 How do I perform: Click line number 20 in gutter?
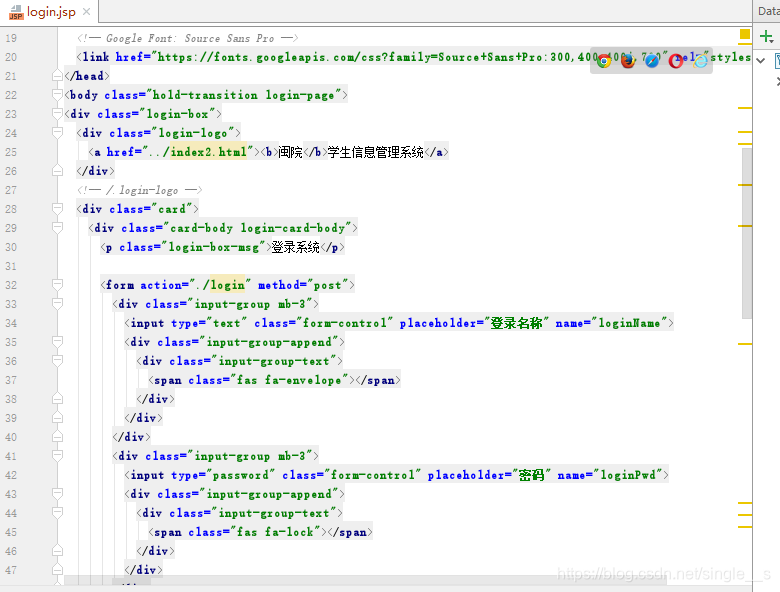[x=11, y=57]
